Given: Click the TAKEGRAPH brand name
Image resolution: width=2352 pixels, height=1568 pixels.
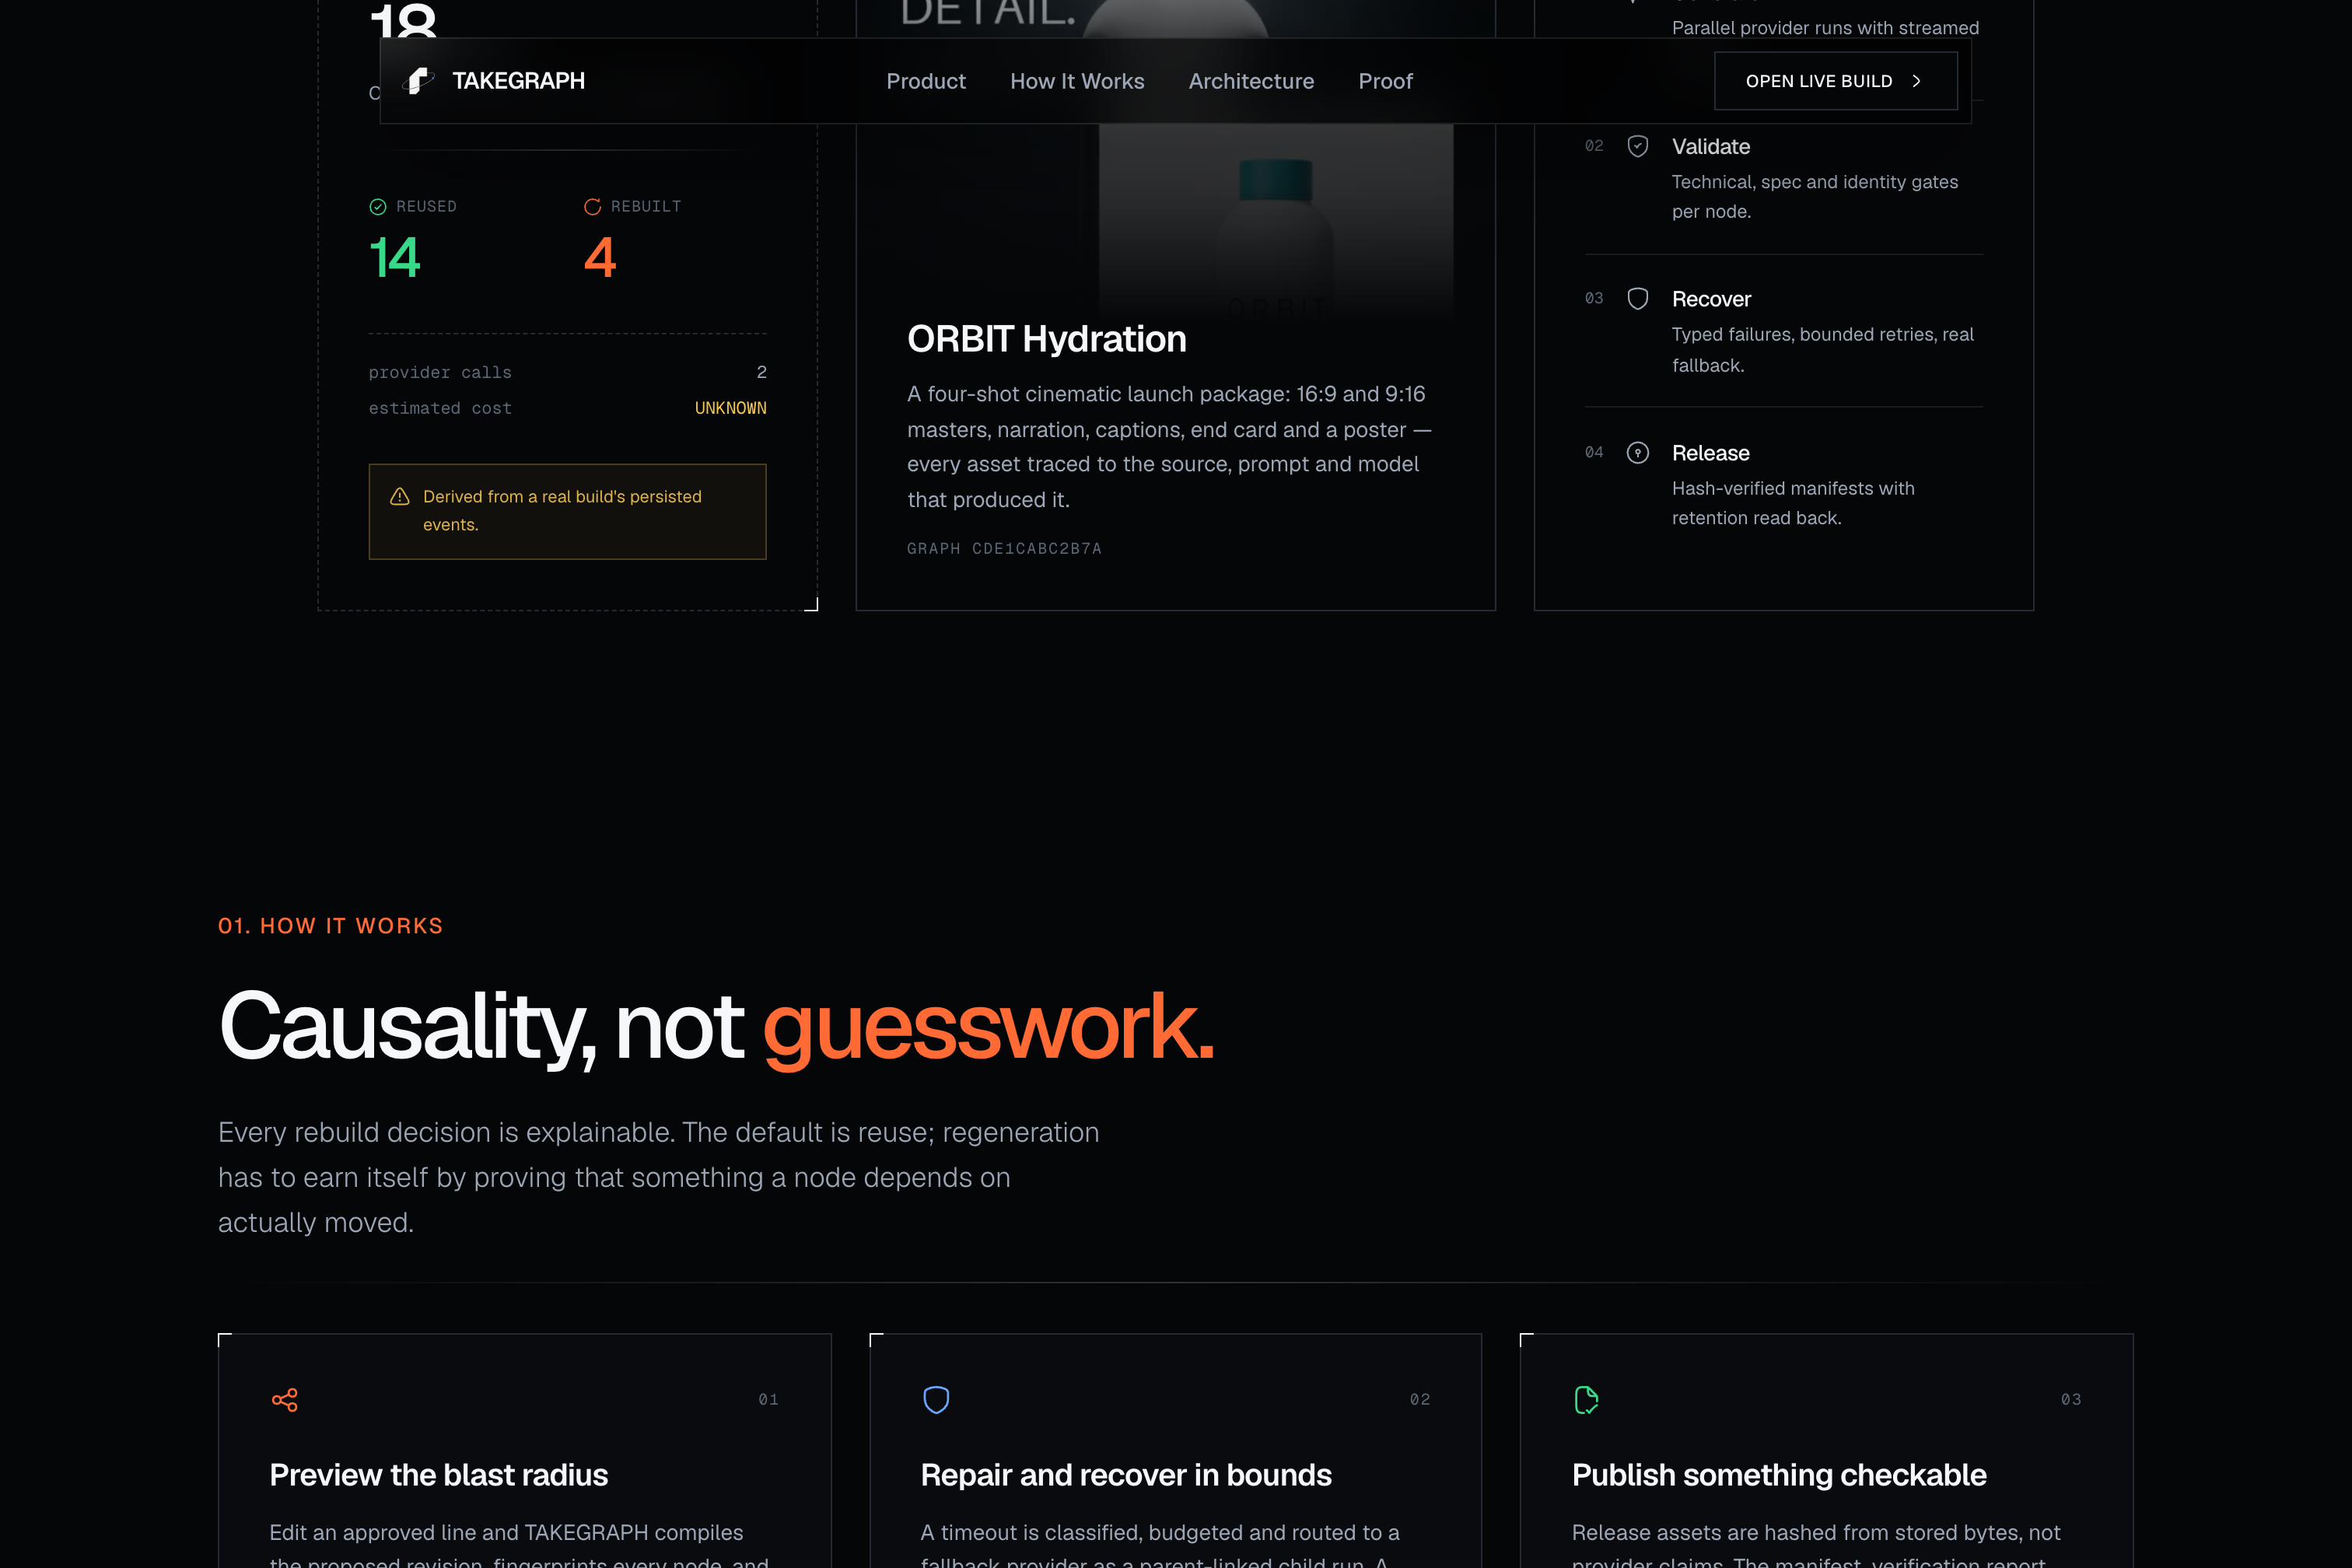Looking at the screenshot, I should pos(518,81).
